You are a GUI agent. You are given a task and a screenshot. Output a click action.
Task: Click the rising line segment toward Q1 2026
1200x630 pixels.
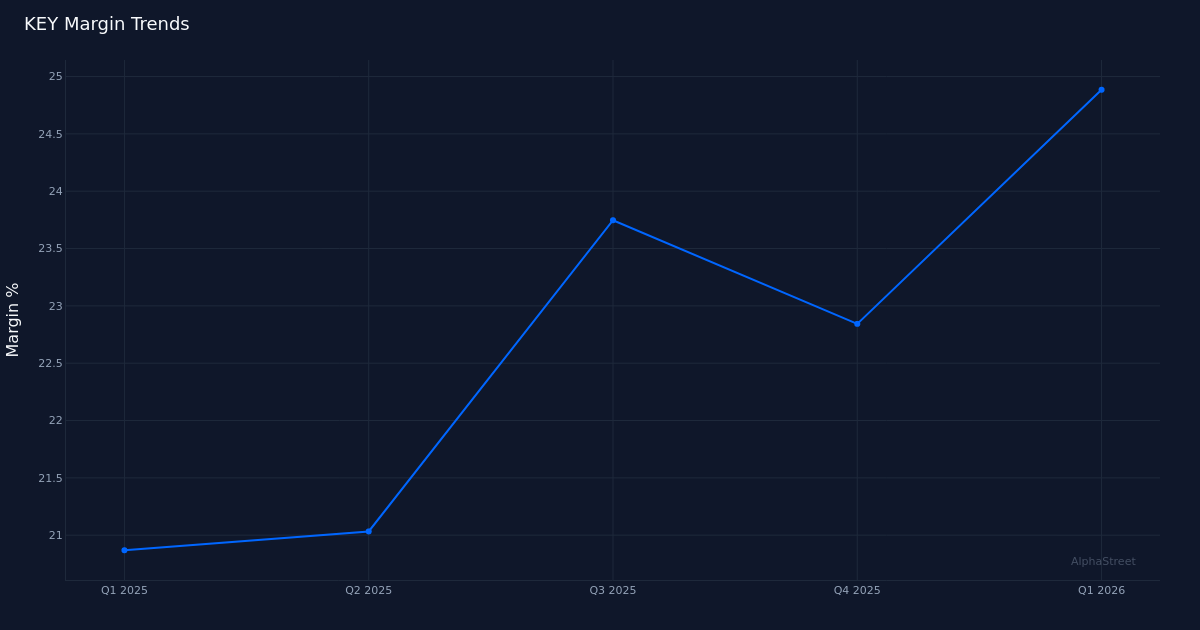[980, 205]
